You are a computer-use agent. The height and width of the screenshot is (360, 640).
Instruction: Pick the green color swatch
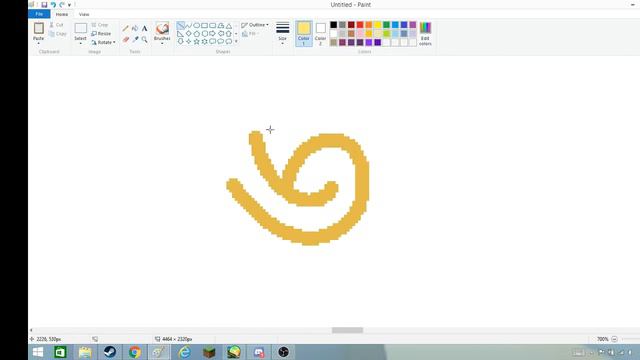click(x=387, y=25)
